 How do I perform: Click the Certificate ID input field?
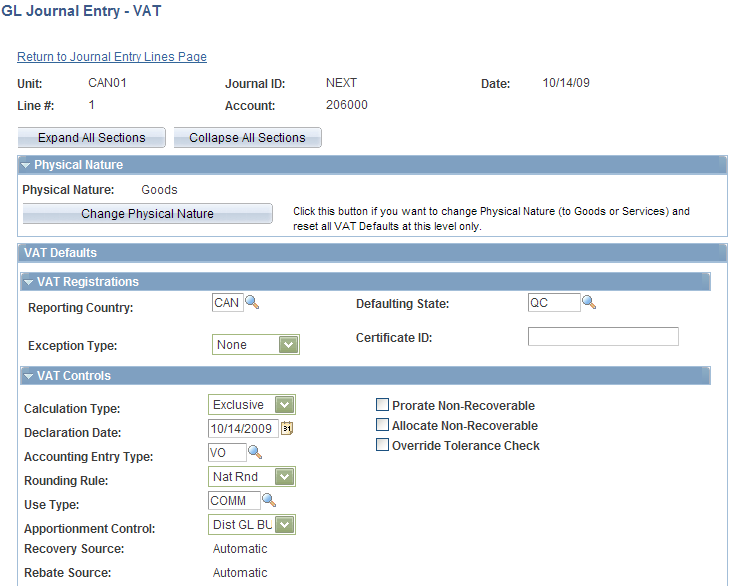[x=603, y=336]
